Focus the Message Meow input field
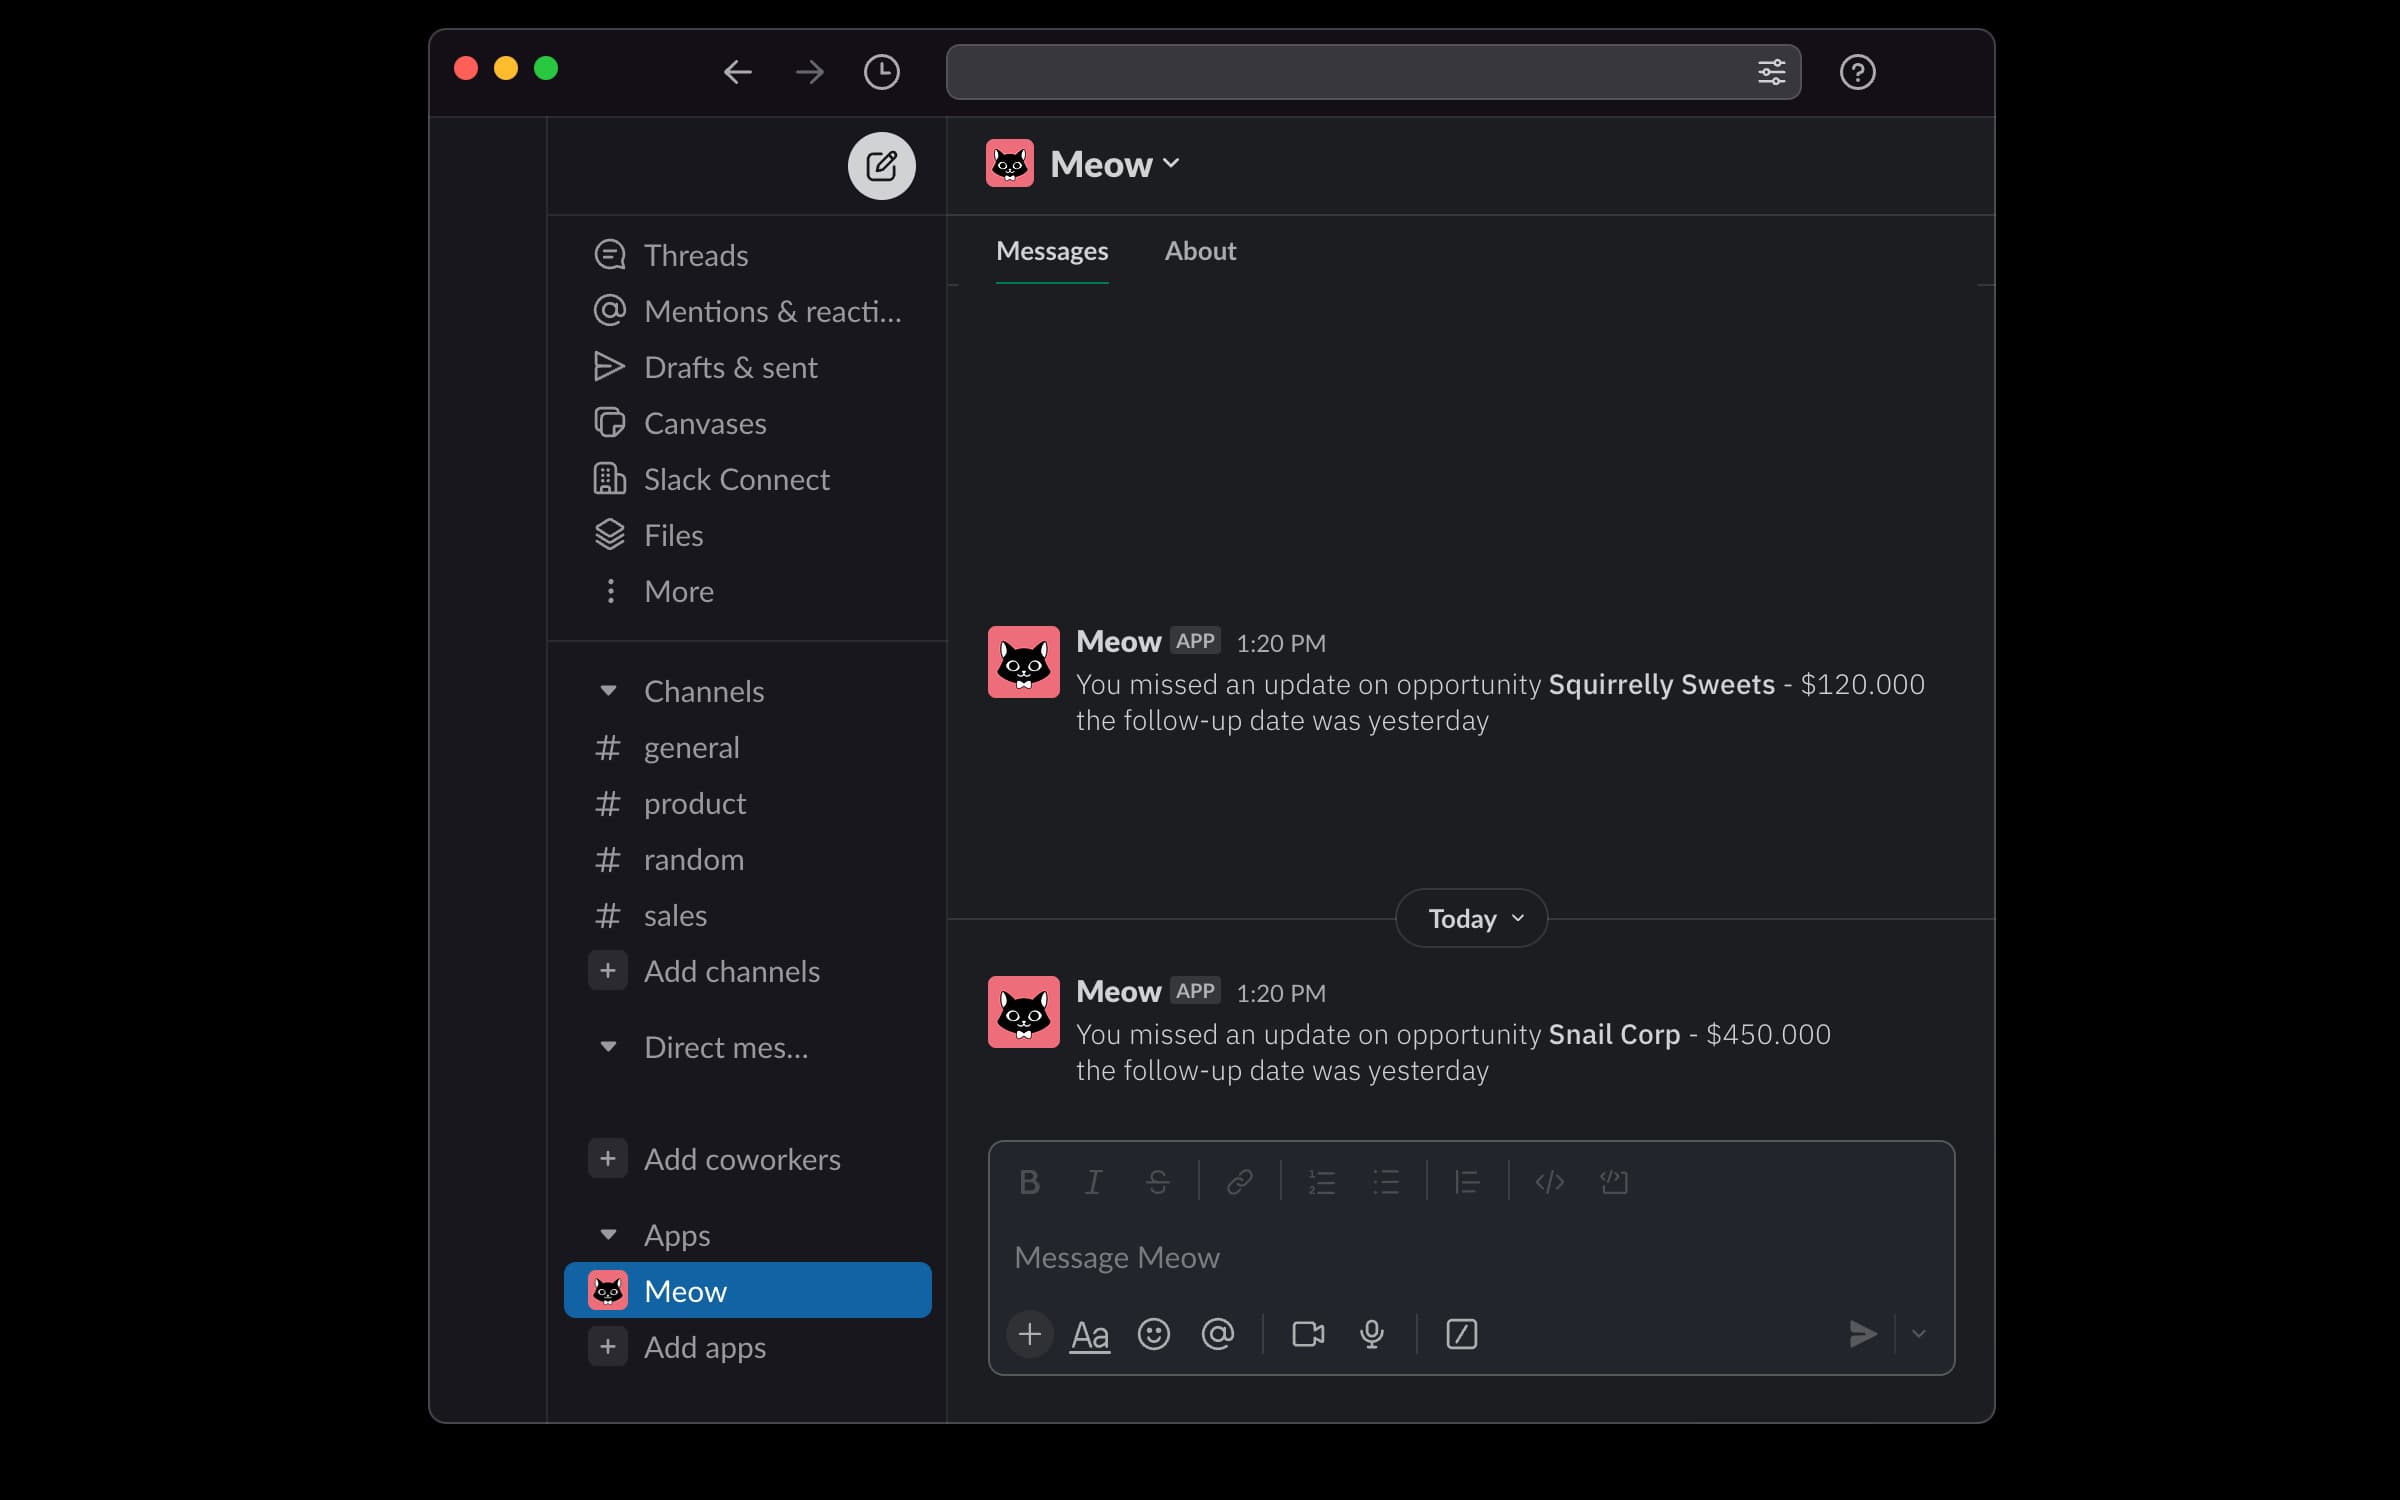The width and height of the screenshot is (2400, 1500). [1471, 1257]
